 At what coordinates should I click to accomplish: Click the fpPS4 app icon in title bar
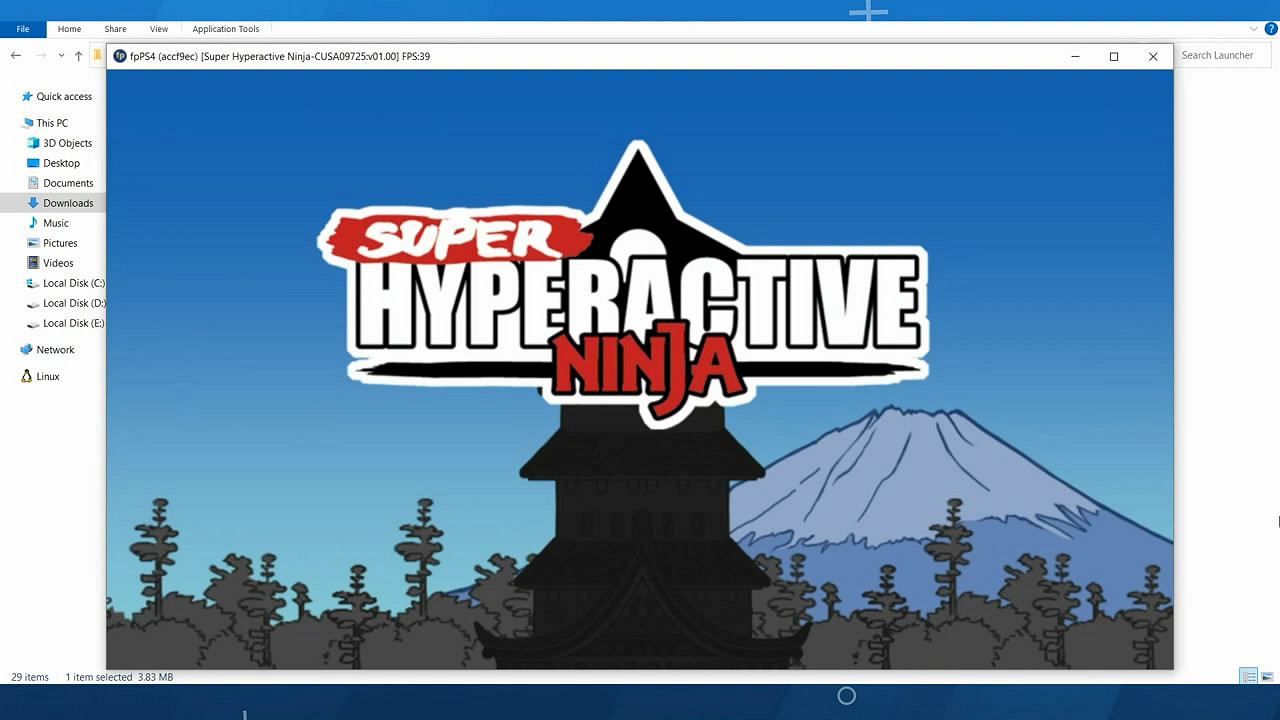120,56
